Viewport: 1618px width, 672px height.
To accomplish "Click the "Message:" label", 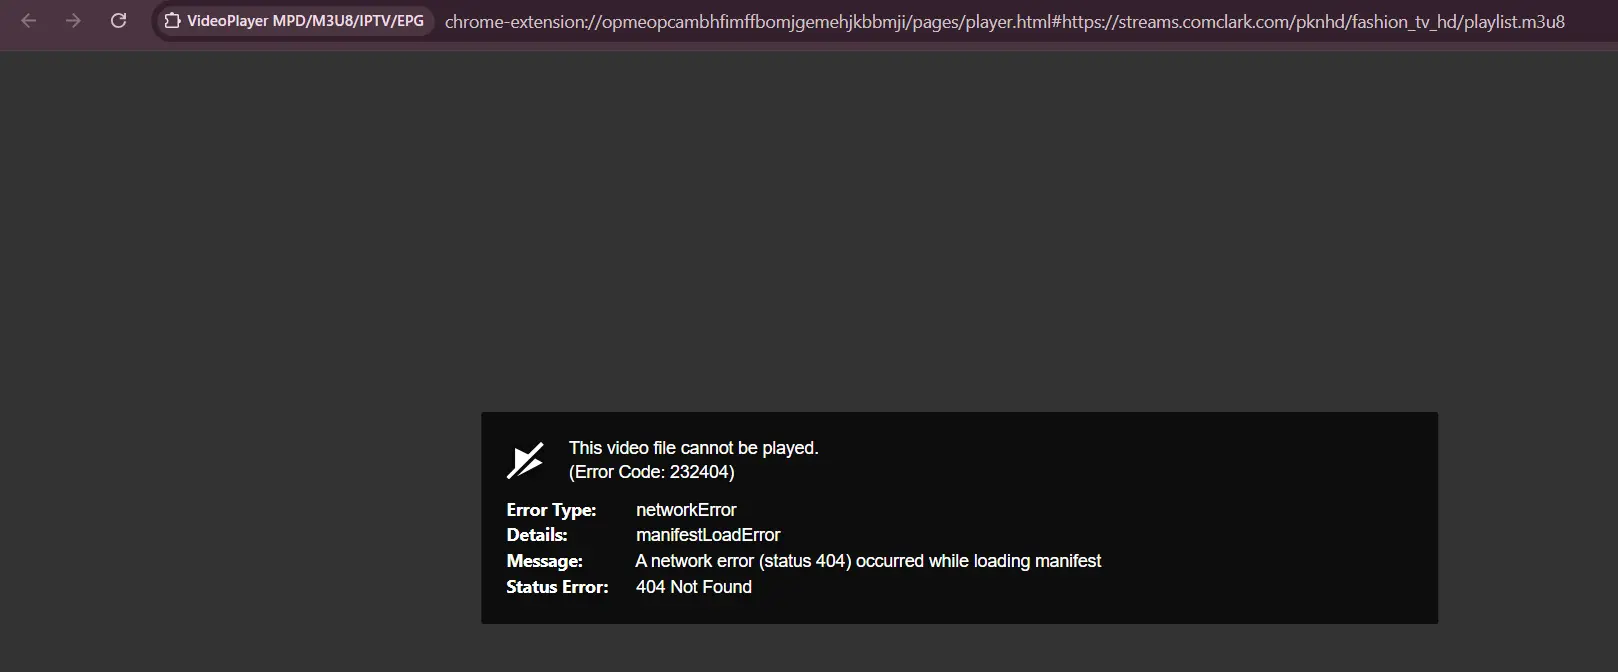I will [544, 561].
